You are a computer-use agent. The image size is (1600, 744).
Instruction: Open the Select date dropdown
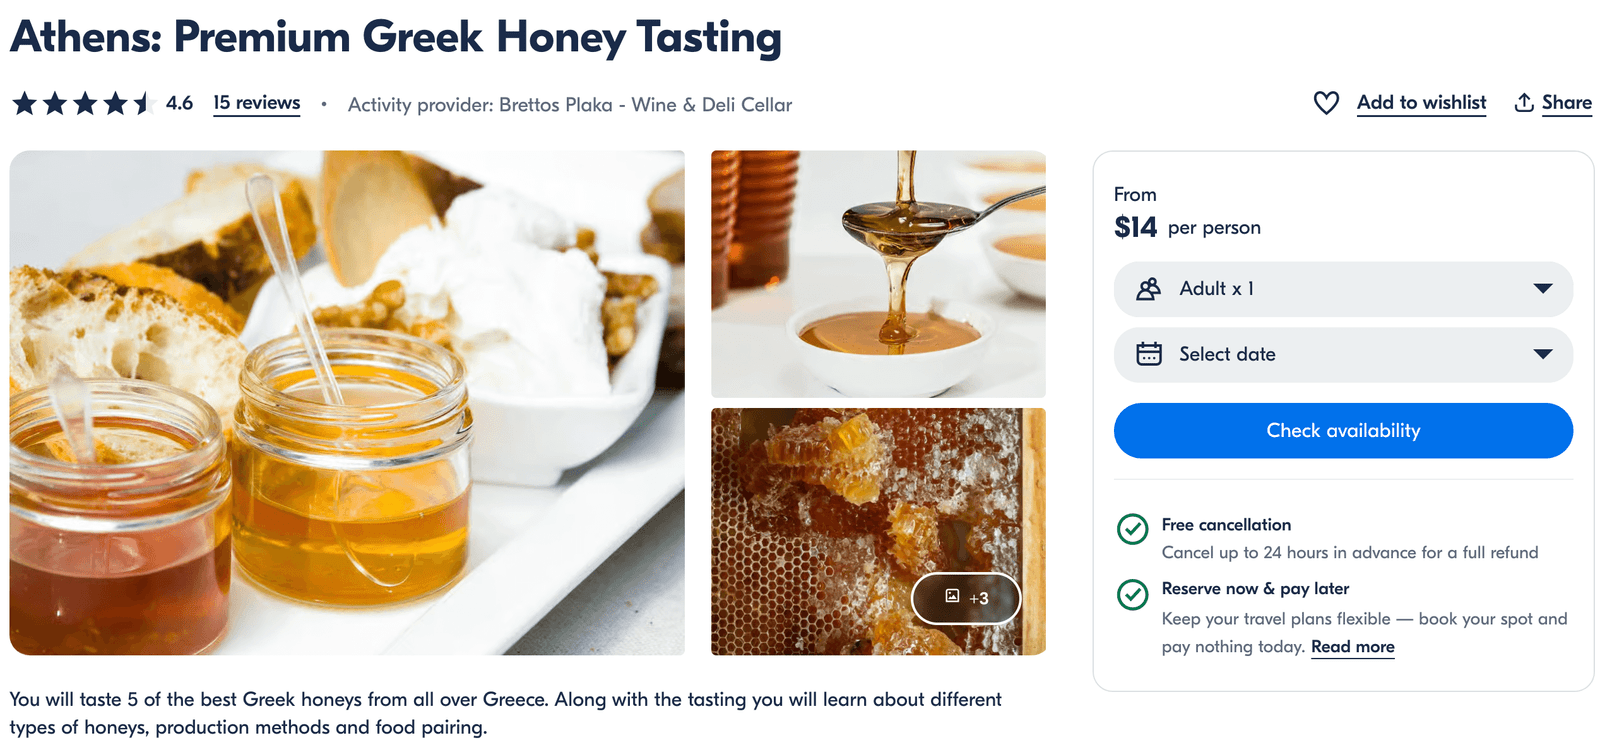[x=1343, y=355]
